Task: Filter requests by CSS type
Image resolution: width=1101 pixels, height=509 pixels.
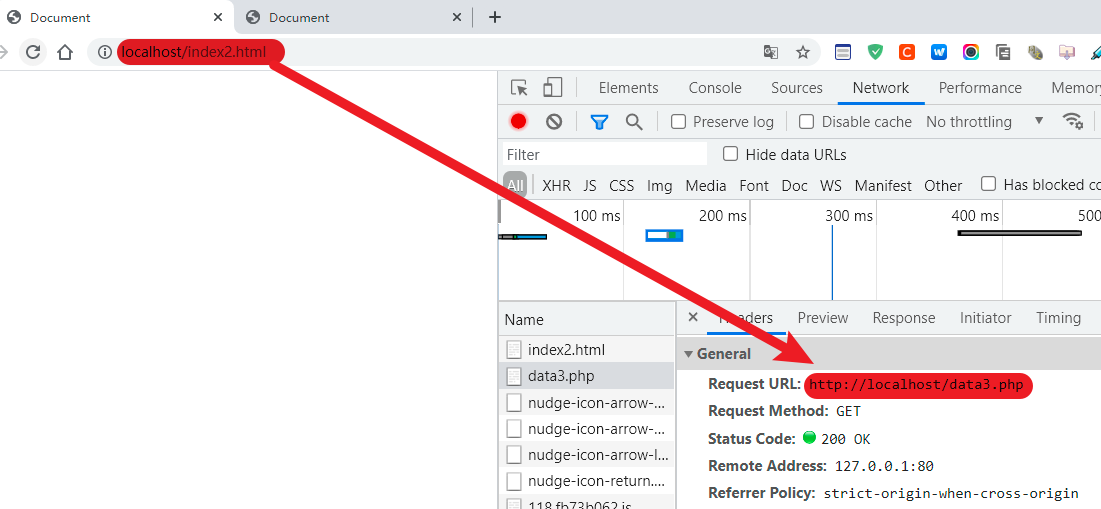Action: coord(621,185)
